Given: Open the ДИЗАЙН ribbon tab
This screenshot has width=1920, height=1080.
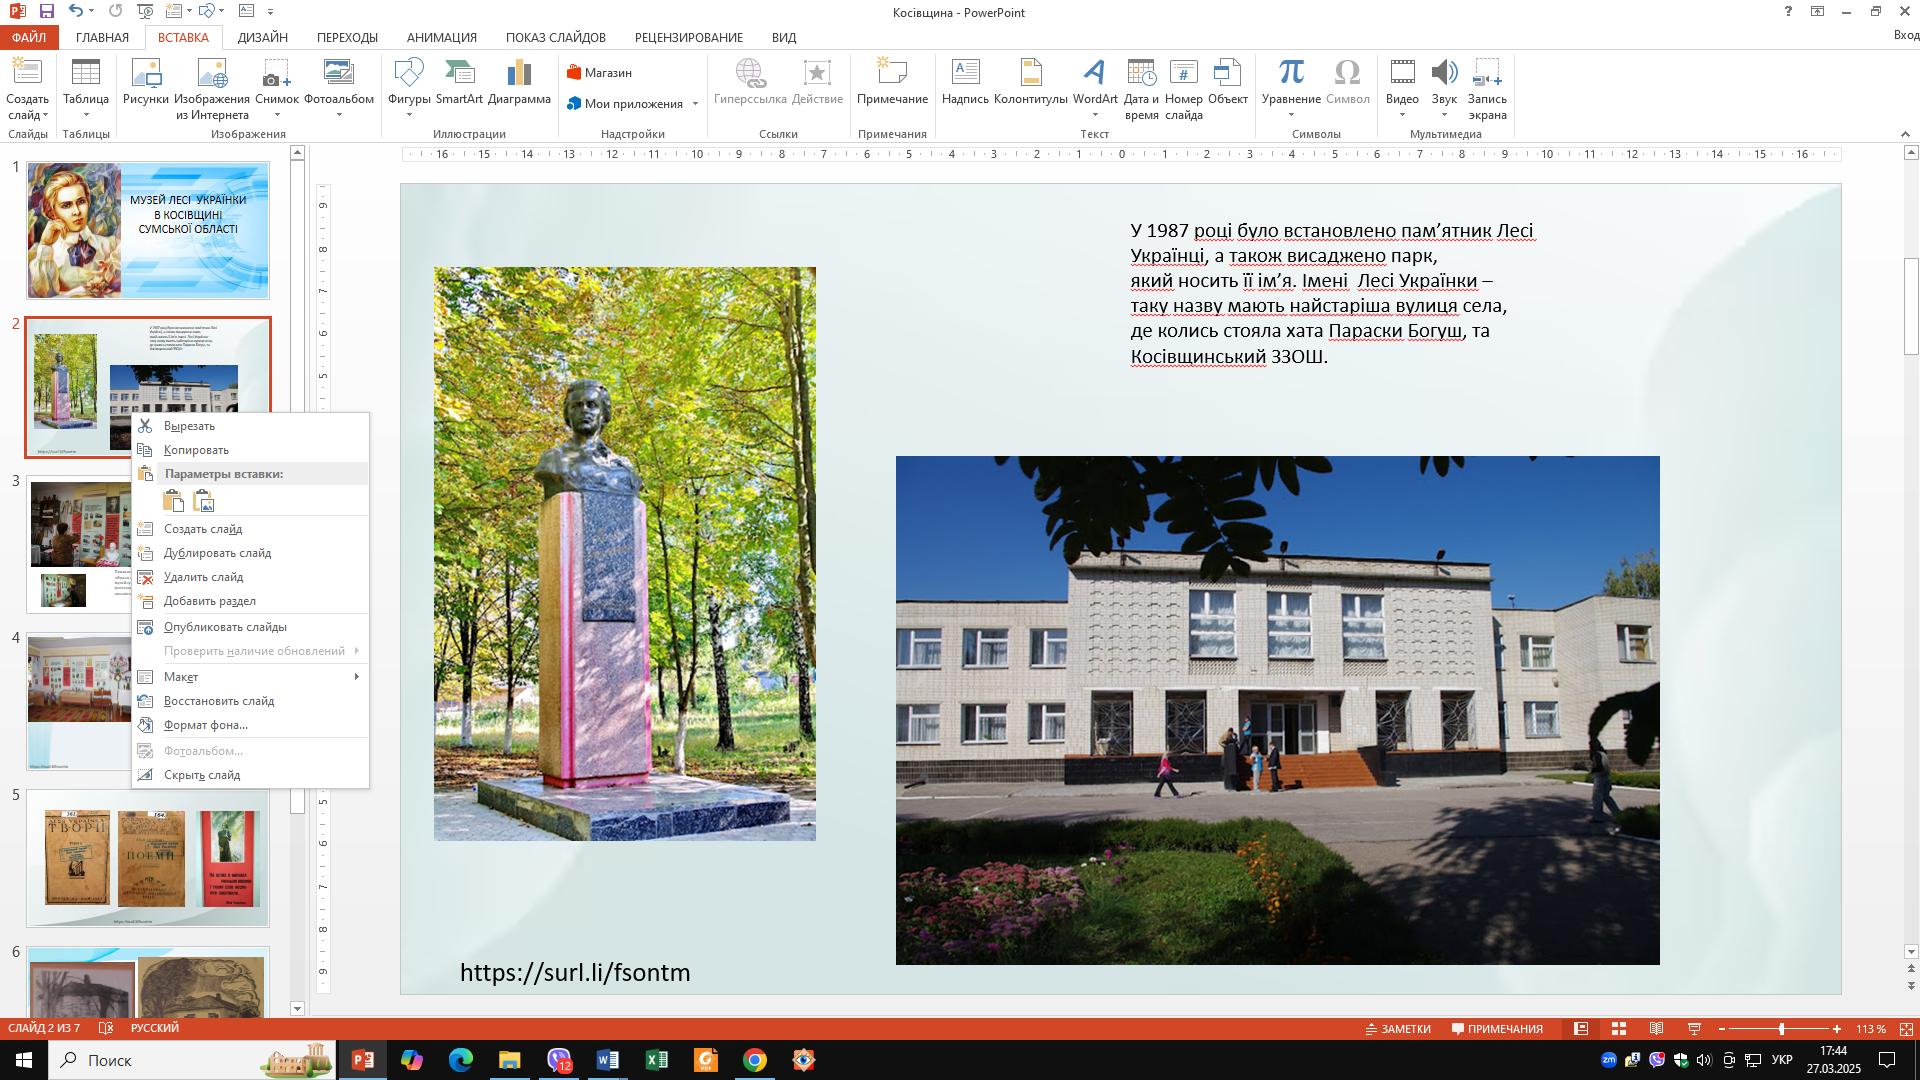Looking at the screenshot, I should [262, 37].
